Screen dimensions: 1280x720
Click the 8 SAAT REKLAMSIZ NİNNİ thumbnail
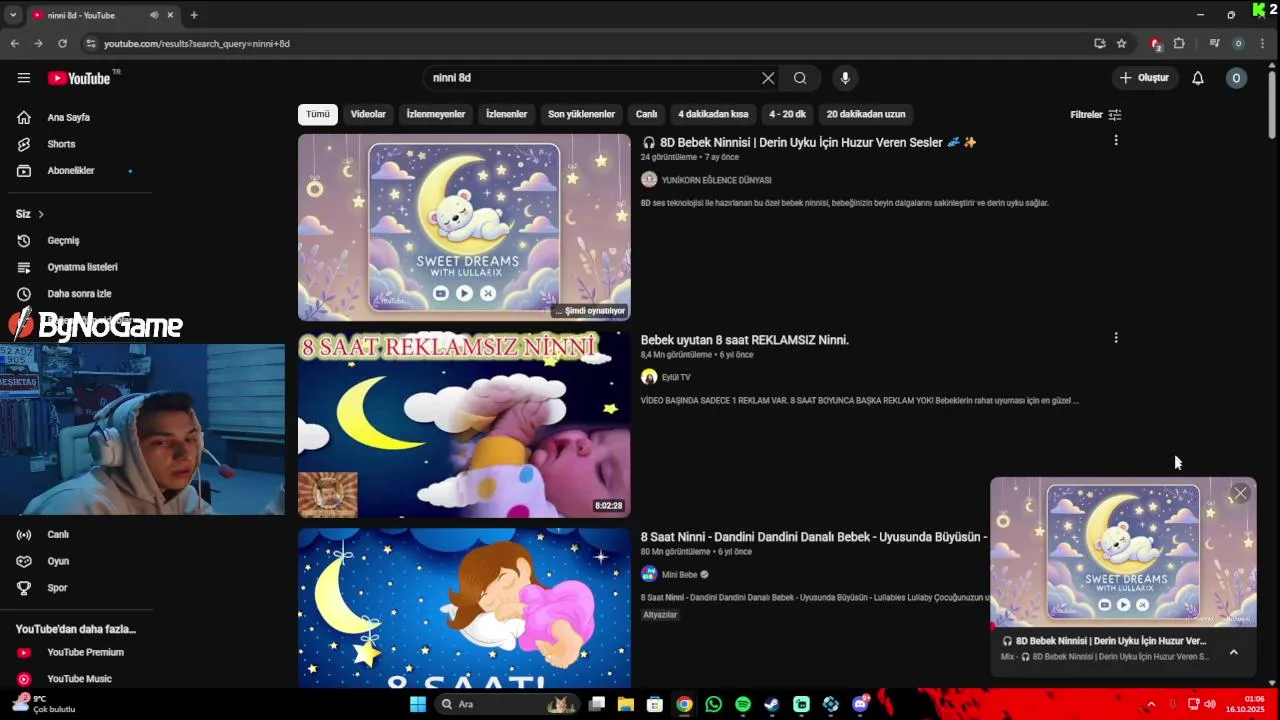coord(464,425)
